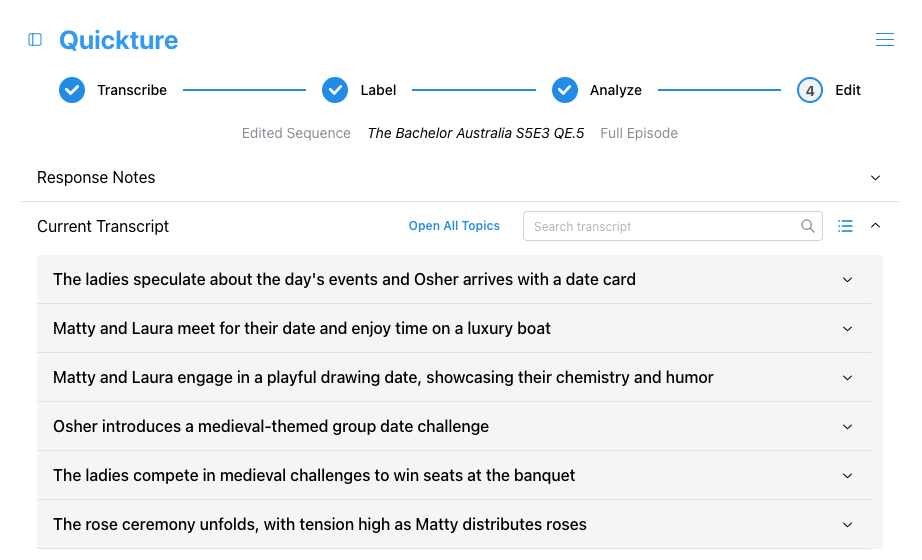
Task: Switch to Edited Sequence tab
Action: (x=296, y=134)
